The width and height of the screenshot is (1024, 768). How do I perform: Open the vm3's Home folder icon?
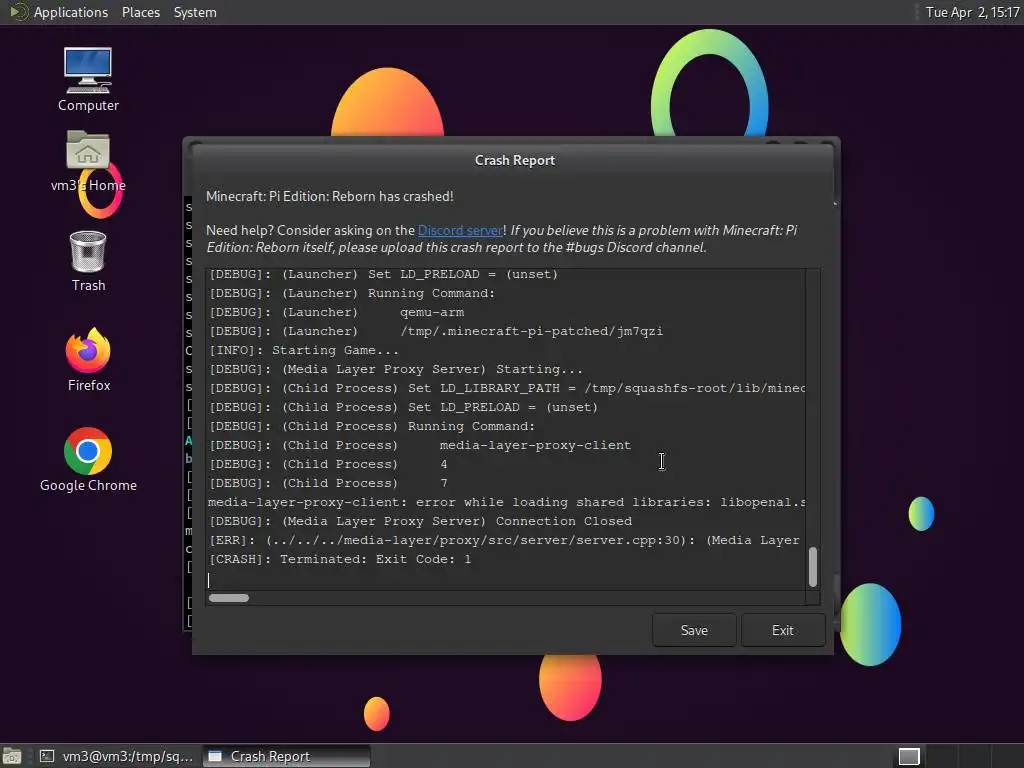click(x=88, y=161)
